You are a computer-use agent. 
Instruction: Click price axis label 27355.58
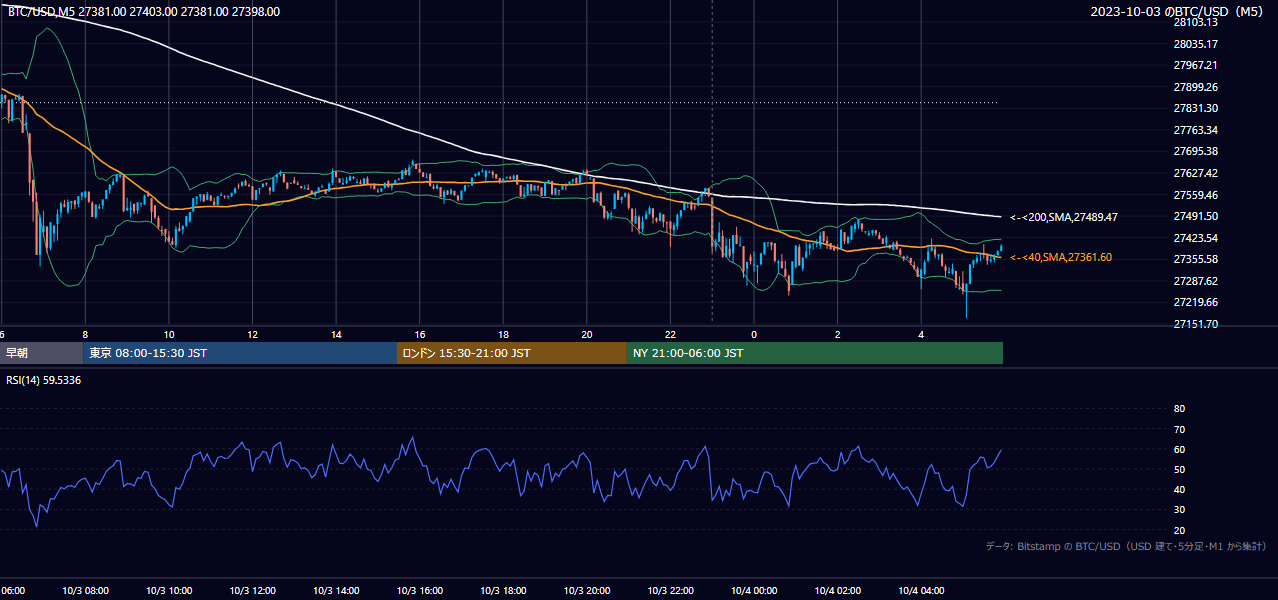pyautogui.click(x=1195, y=259)
